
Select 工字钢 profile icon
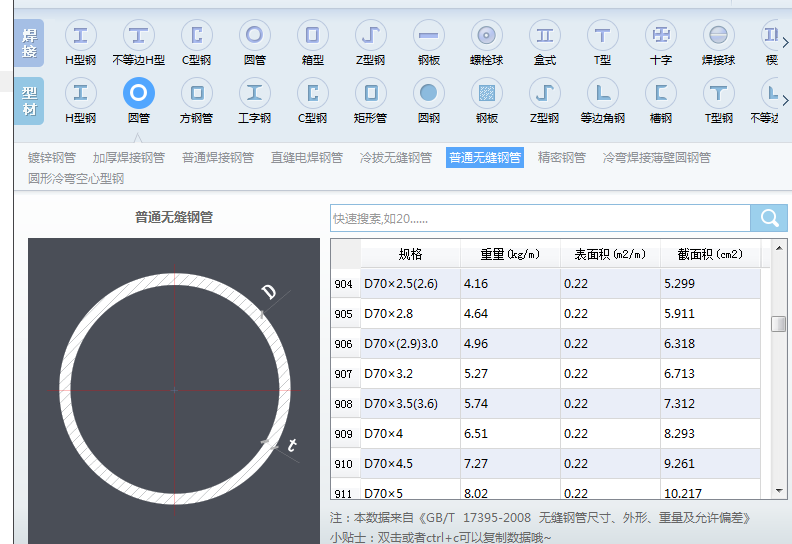(x=255, y=93)
